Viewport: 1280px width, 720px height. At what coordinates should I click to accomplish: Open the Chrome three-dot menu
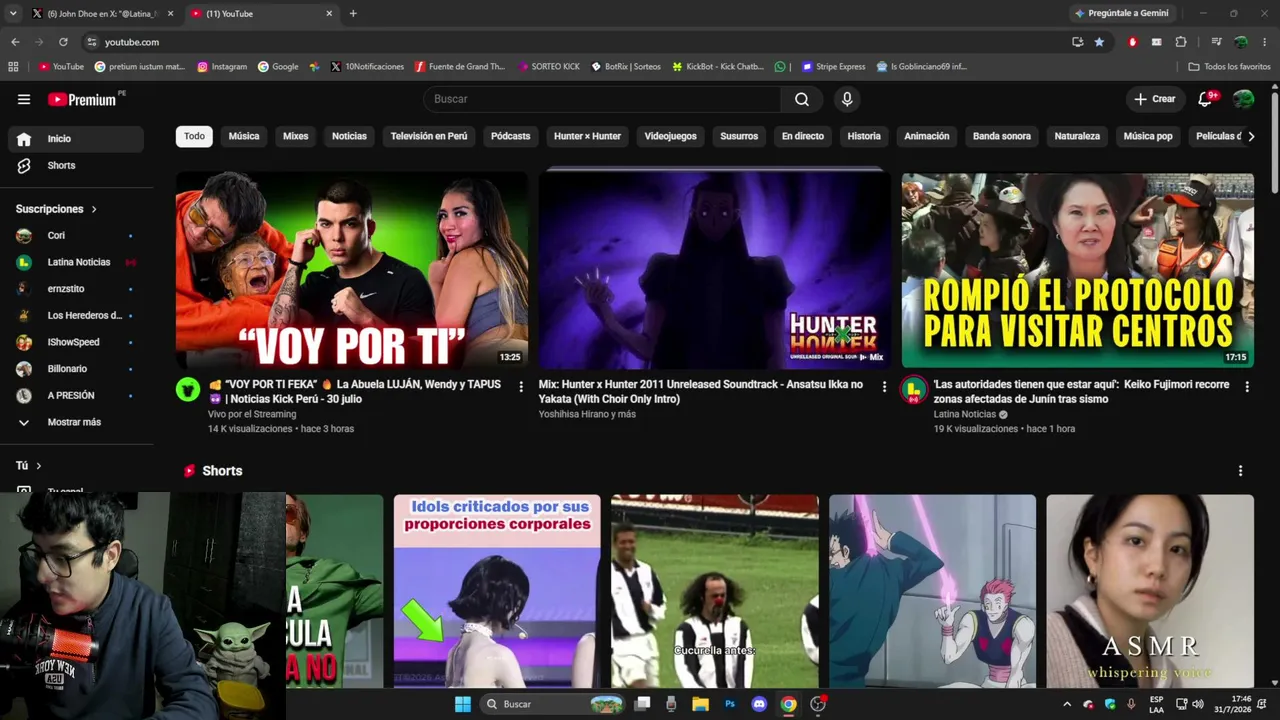point(1265,42)
